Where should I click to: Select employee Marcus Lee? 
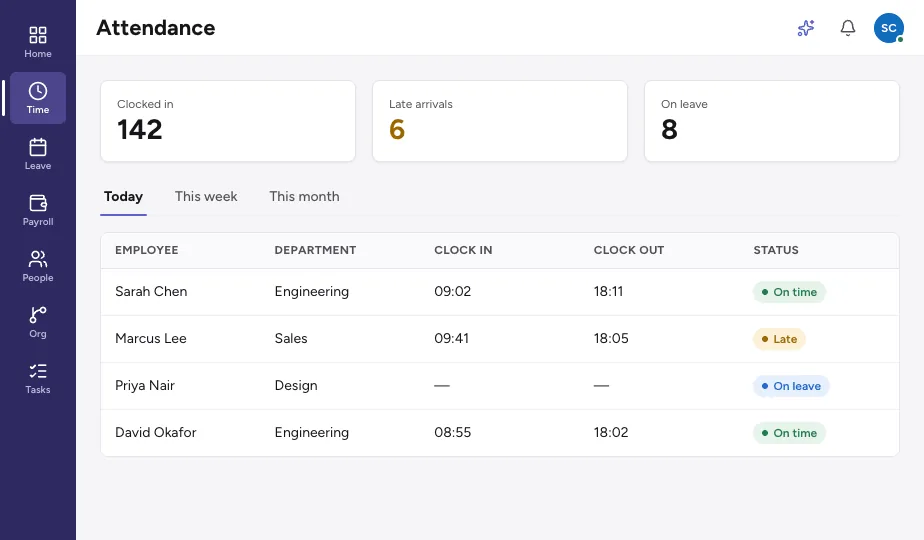click(151, 338)
